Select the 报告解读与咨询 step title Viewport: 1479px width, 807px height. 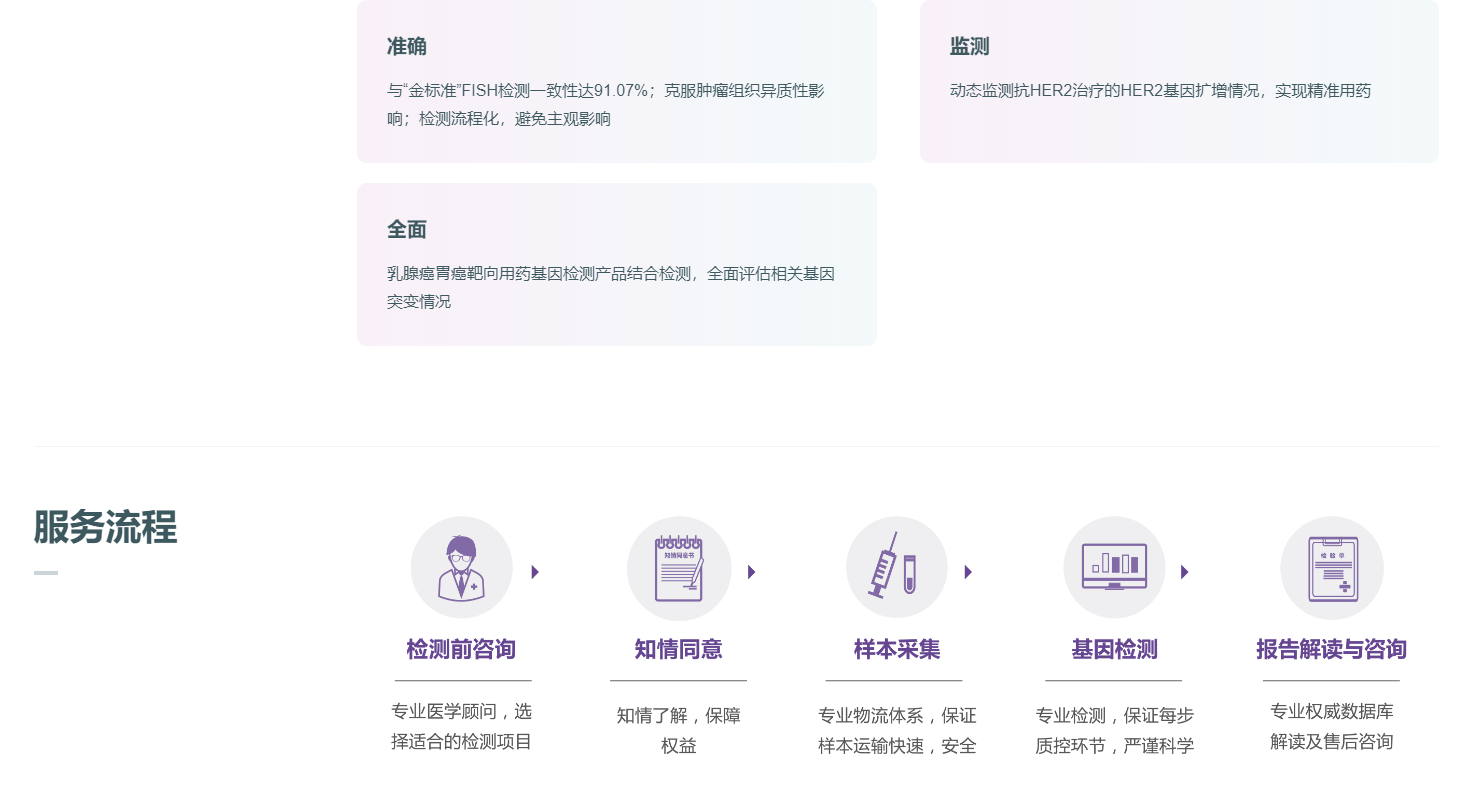pyautogui.click(x=1331, y=650)
